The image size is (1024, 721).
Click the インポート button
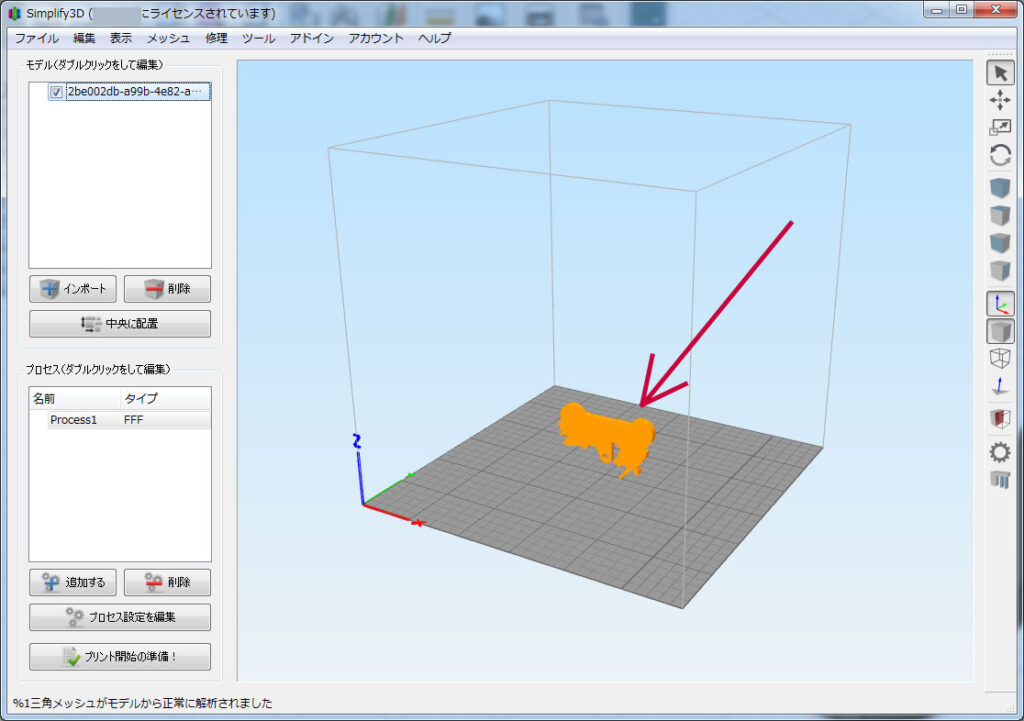coord(73,289)
